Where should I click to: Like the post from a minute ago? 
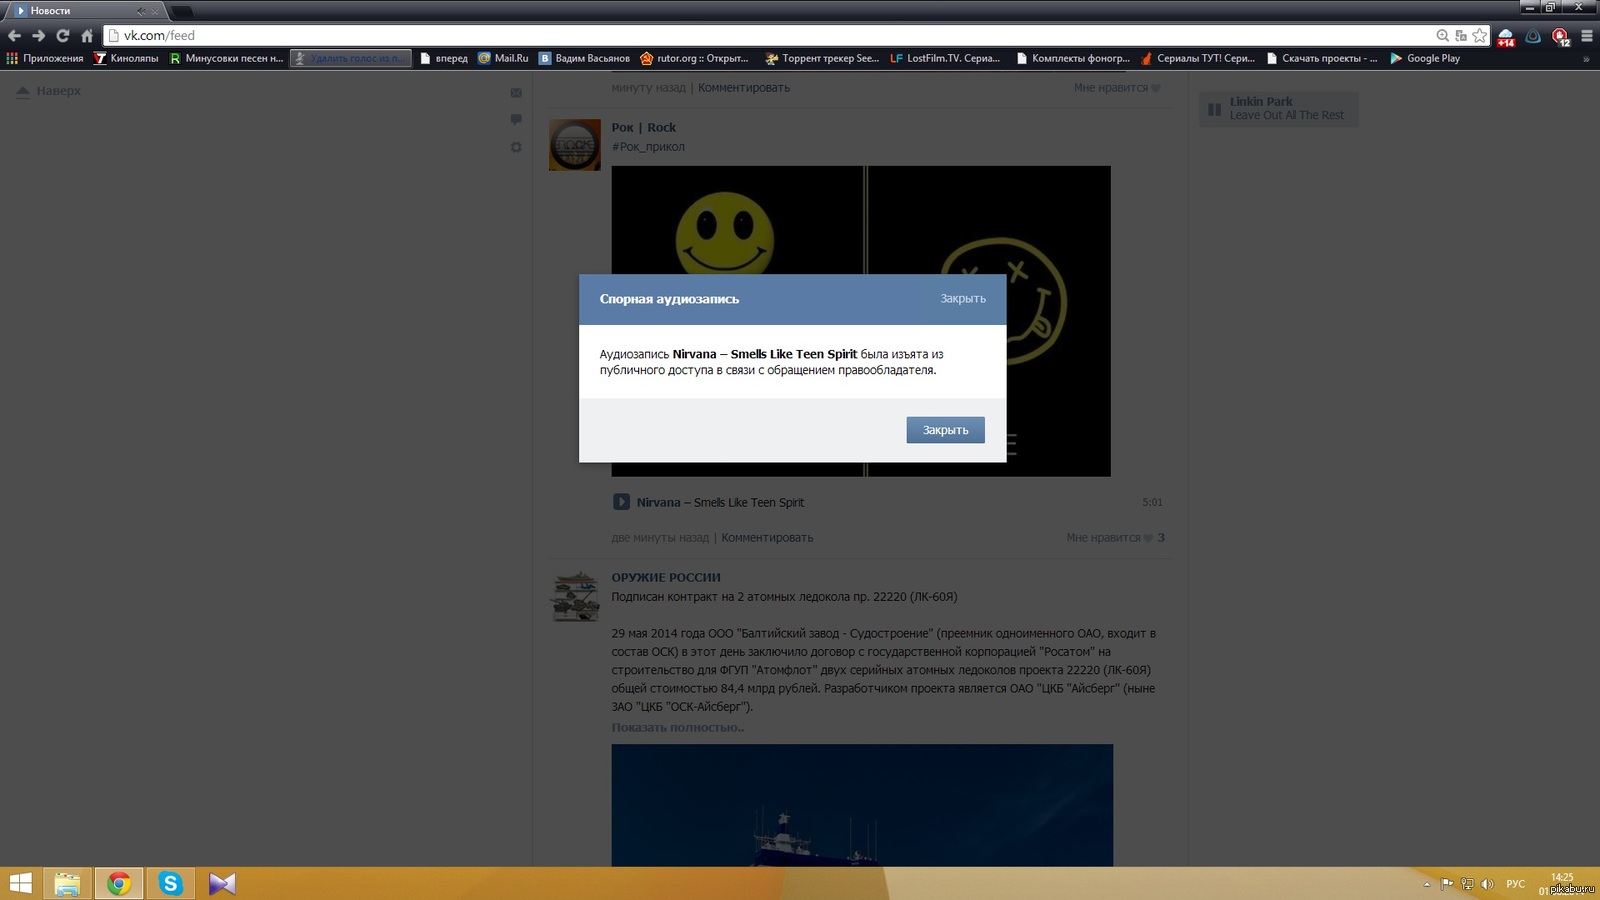tap(1117, 88)
